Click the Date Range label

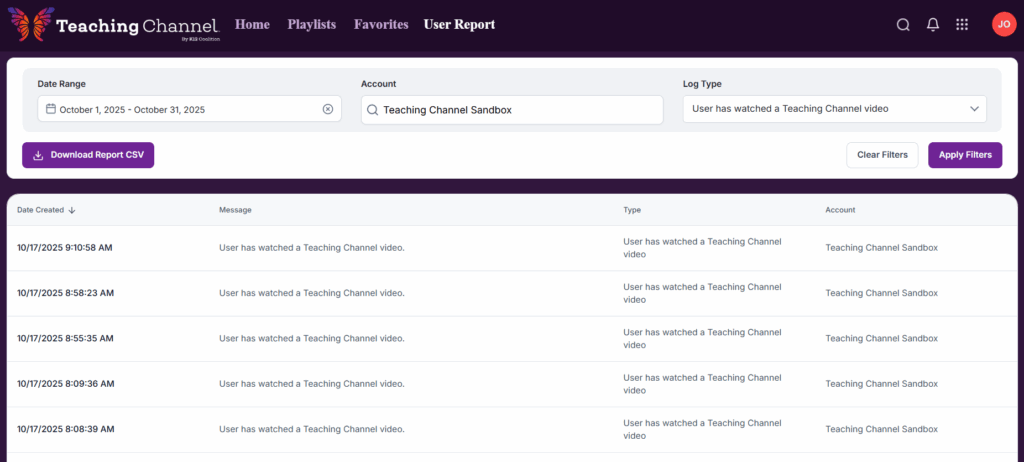tap(61, 84)
